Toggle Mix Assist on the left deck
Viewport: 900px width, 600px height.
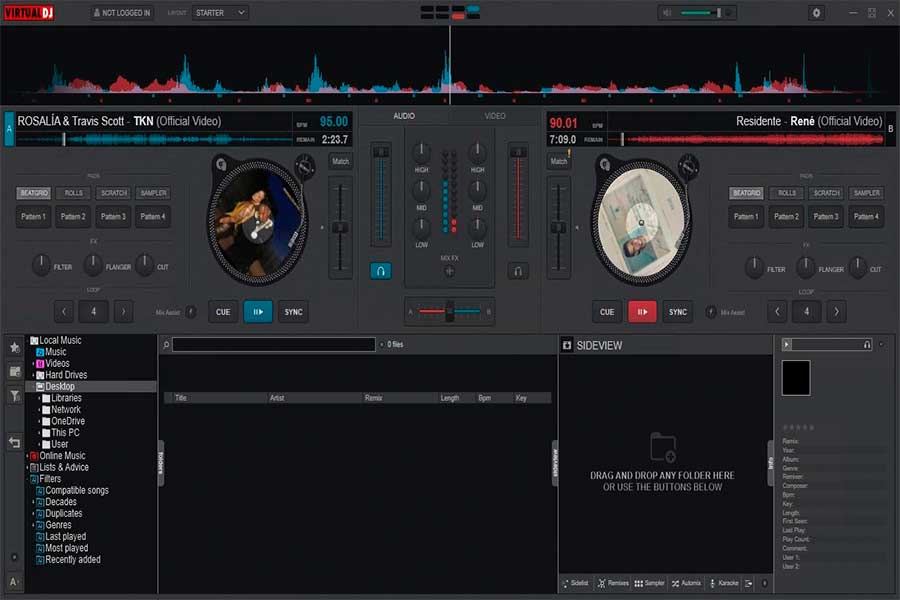click(x=167, y=311)
